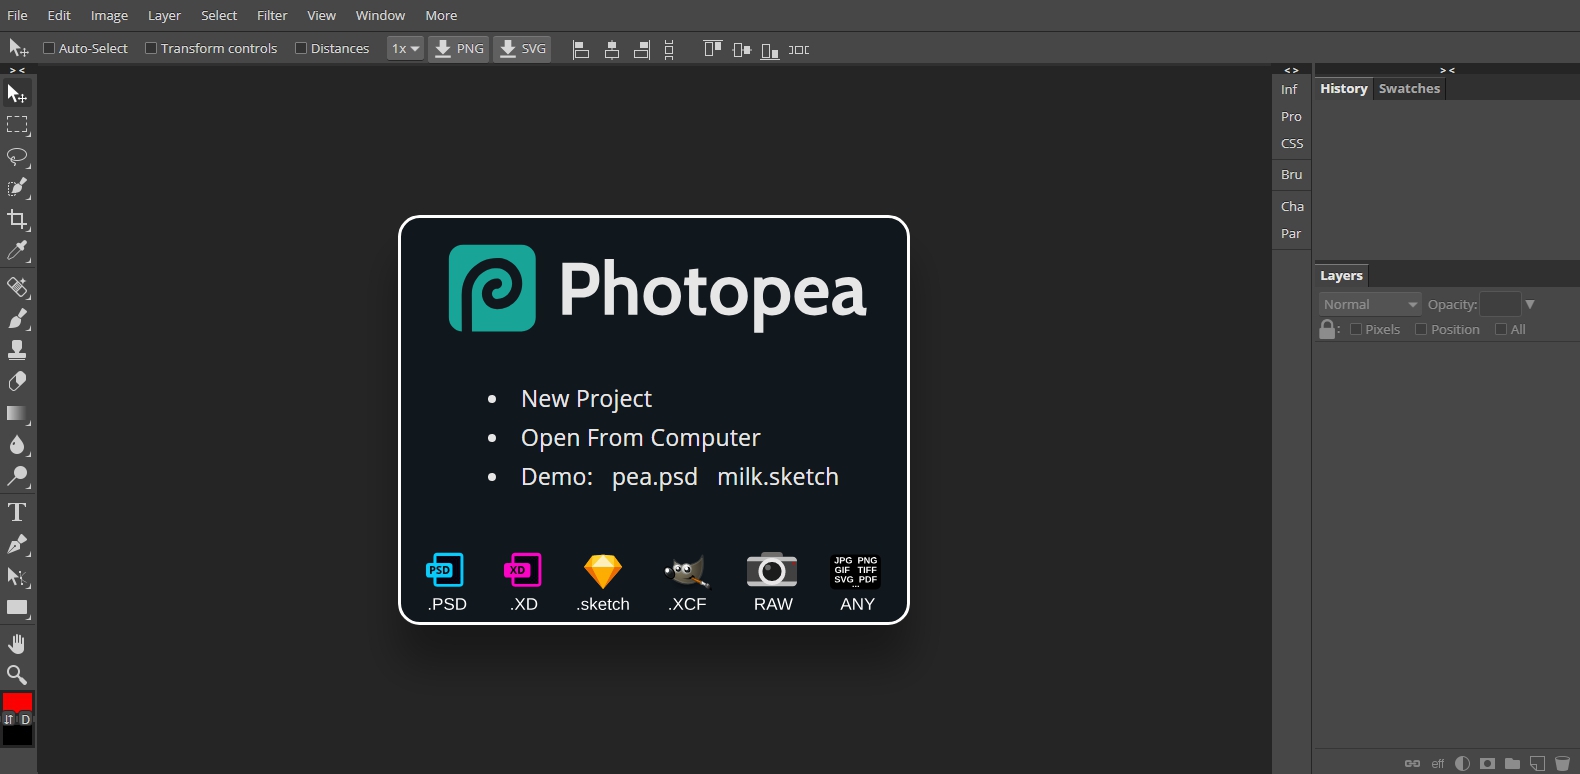Select the Lasso tool
This screenshot has width=1580, height=774.
pyautogui.click(x=17, y=157)
